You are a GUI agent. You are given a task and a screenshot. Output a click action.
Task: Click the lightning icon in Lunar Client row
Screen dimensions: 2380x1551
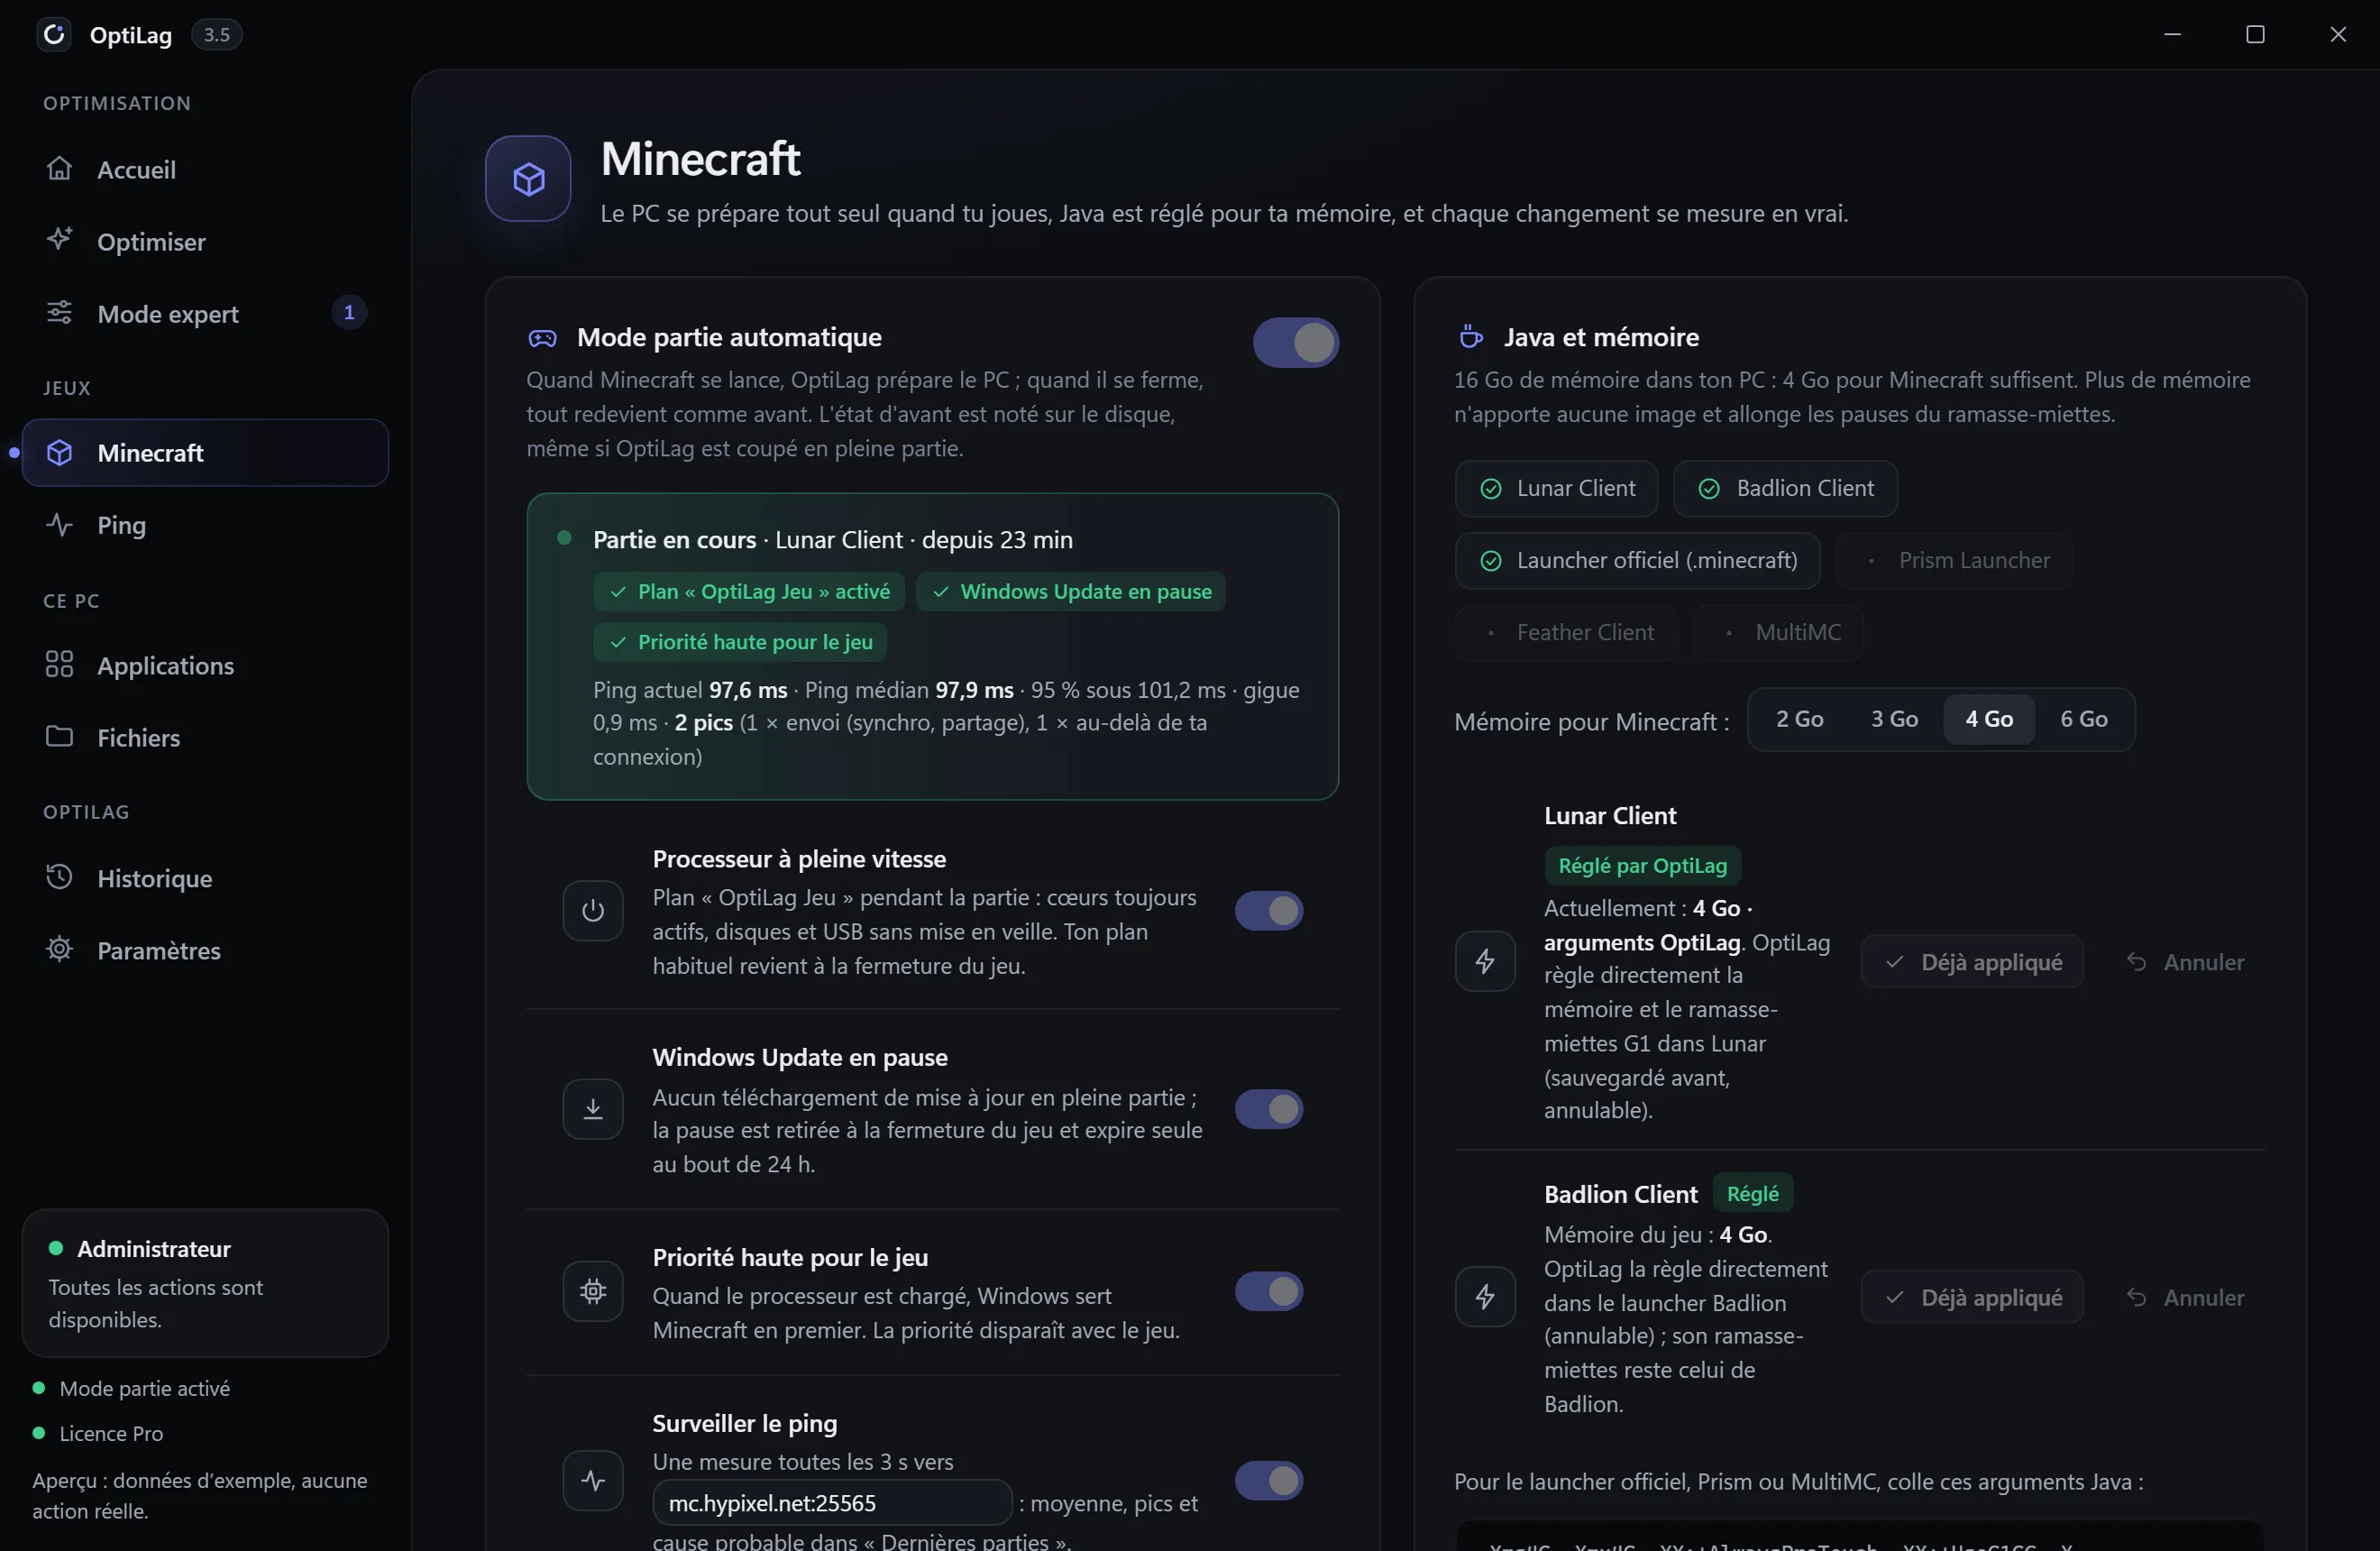(1485, 962)
